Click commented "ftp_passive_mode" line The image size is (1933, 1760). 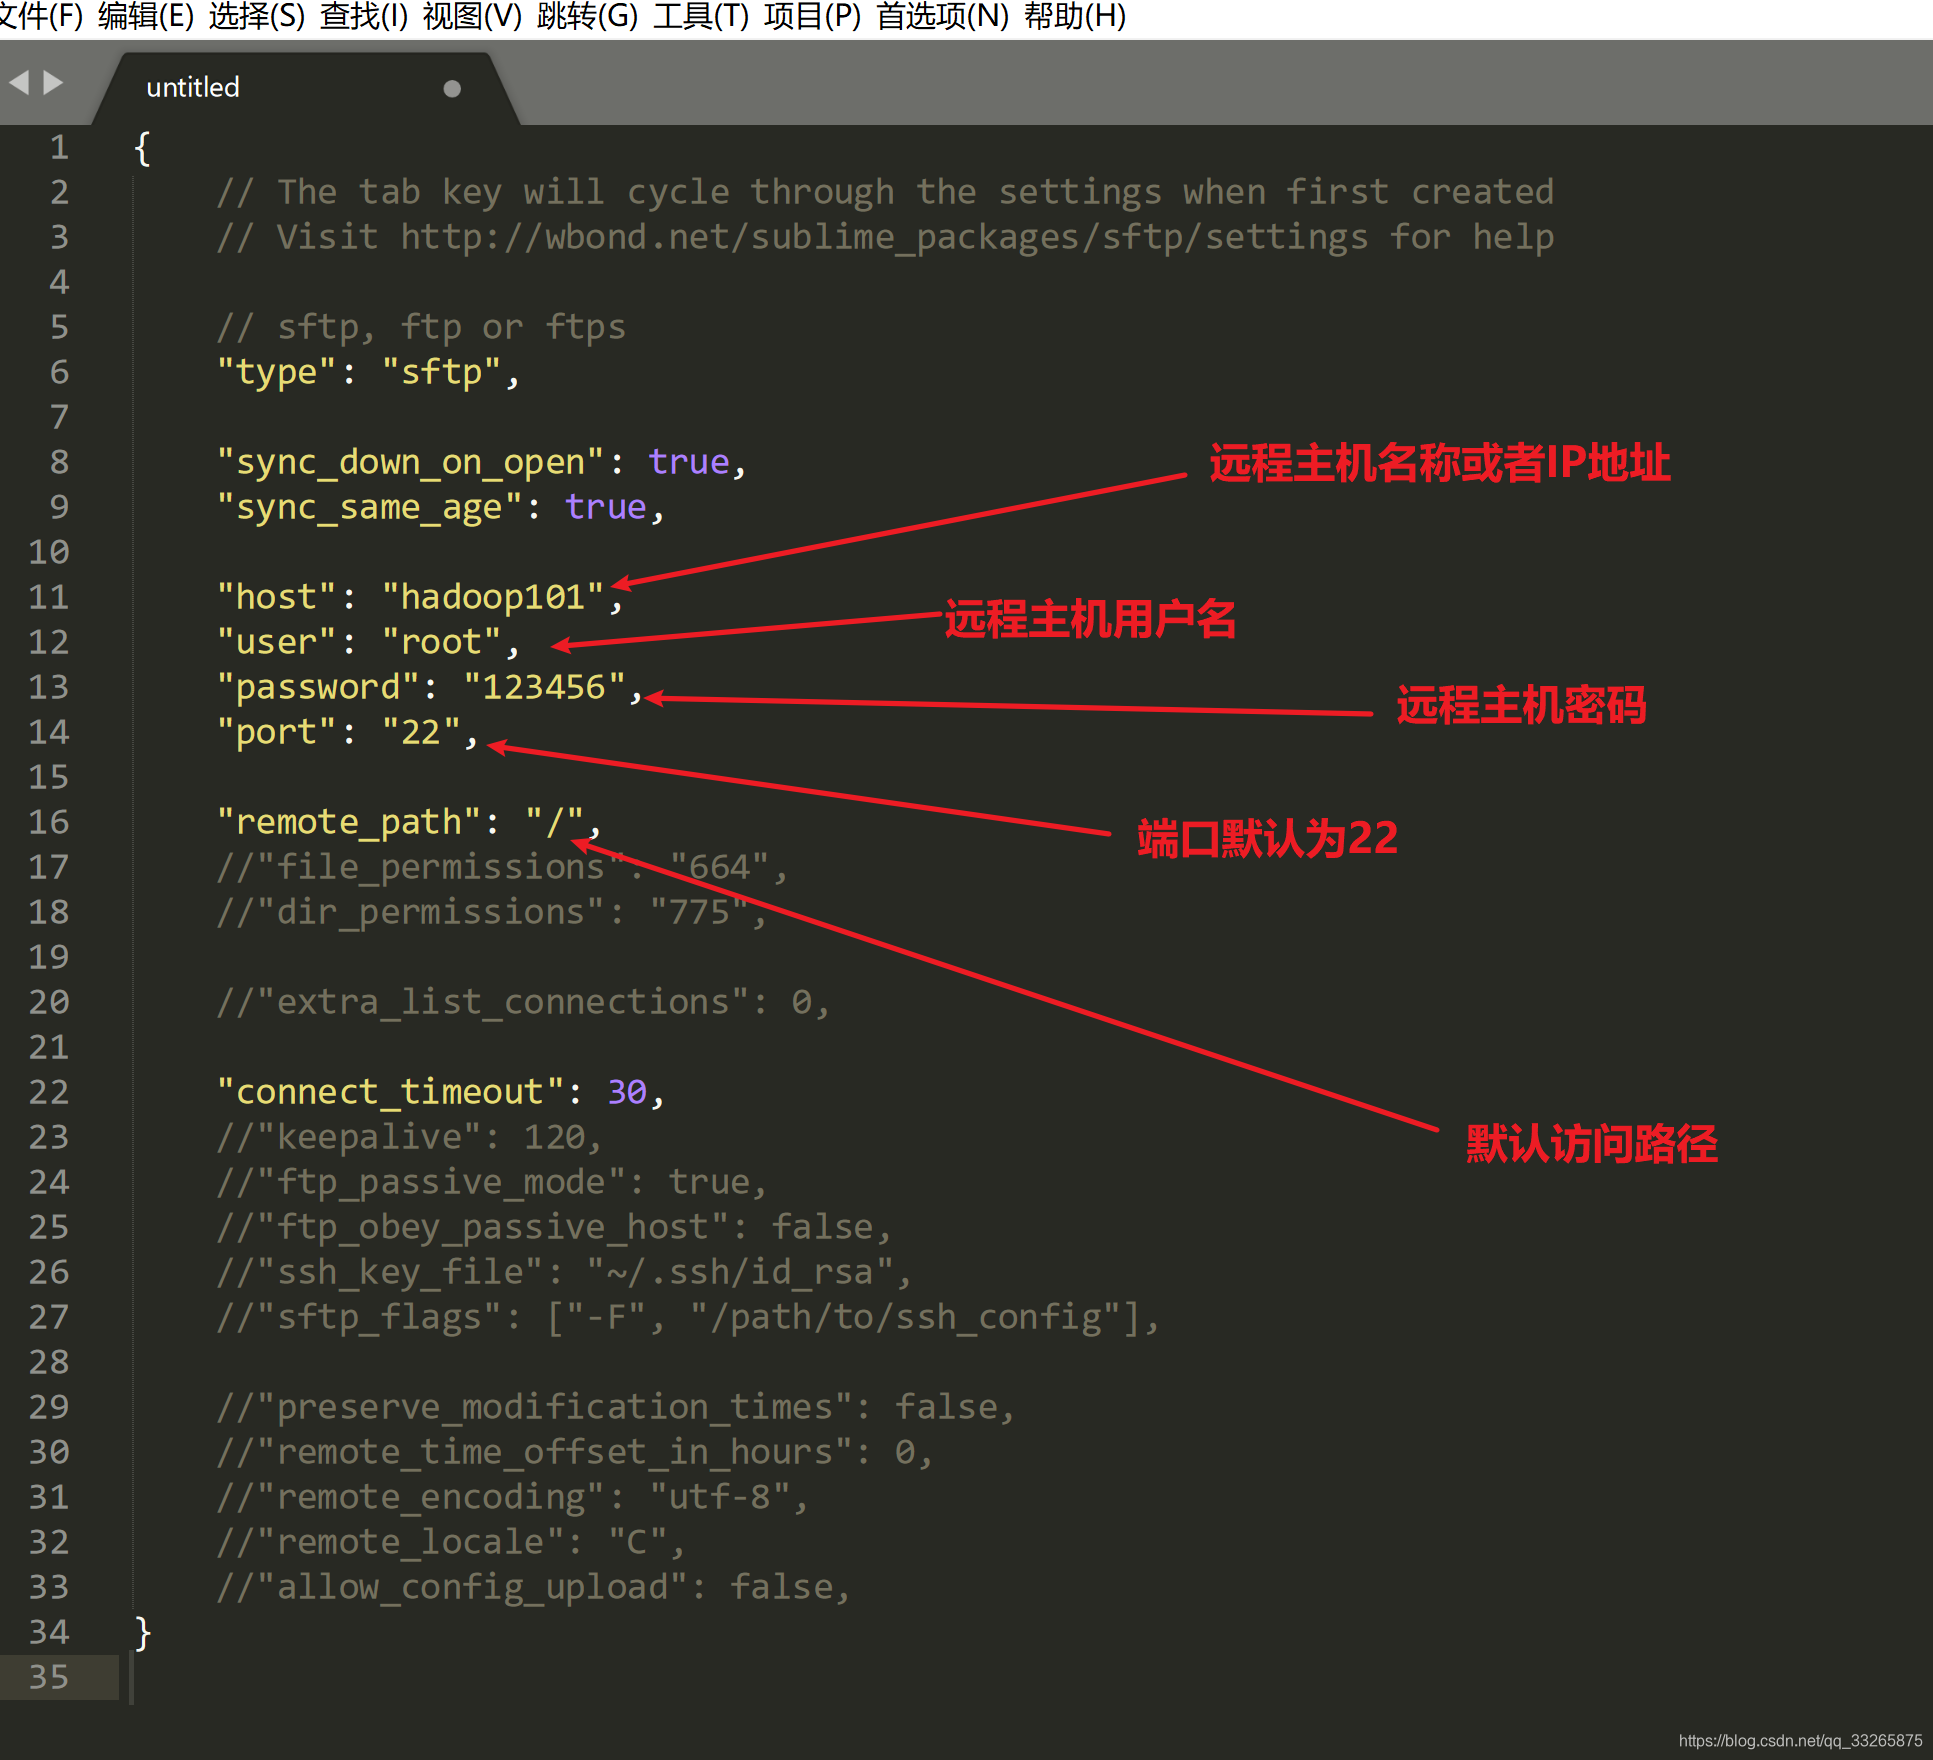pyautogui.click(x=492, y=1183)
